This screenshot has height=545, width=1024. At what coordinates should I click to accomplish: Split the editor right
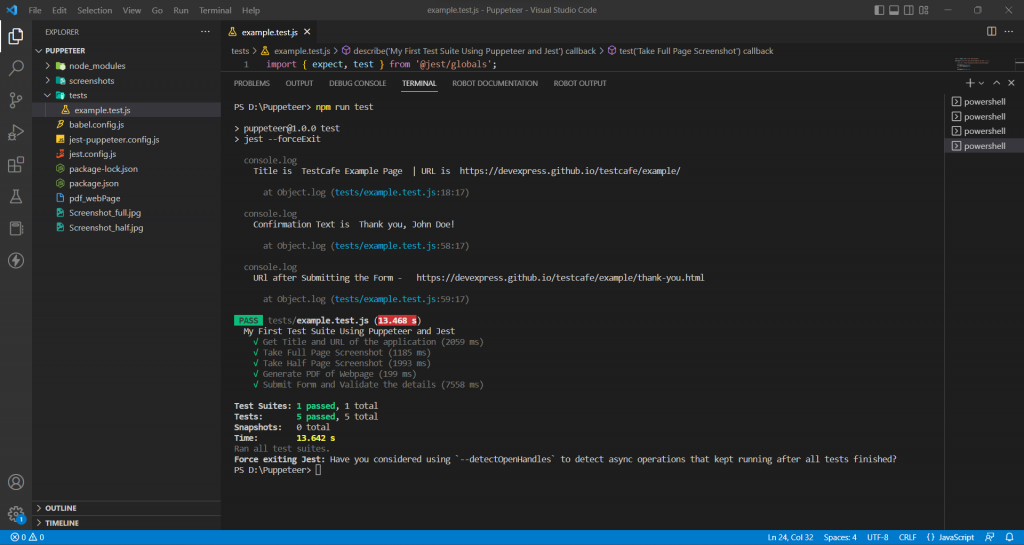click(991, 31)
